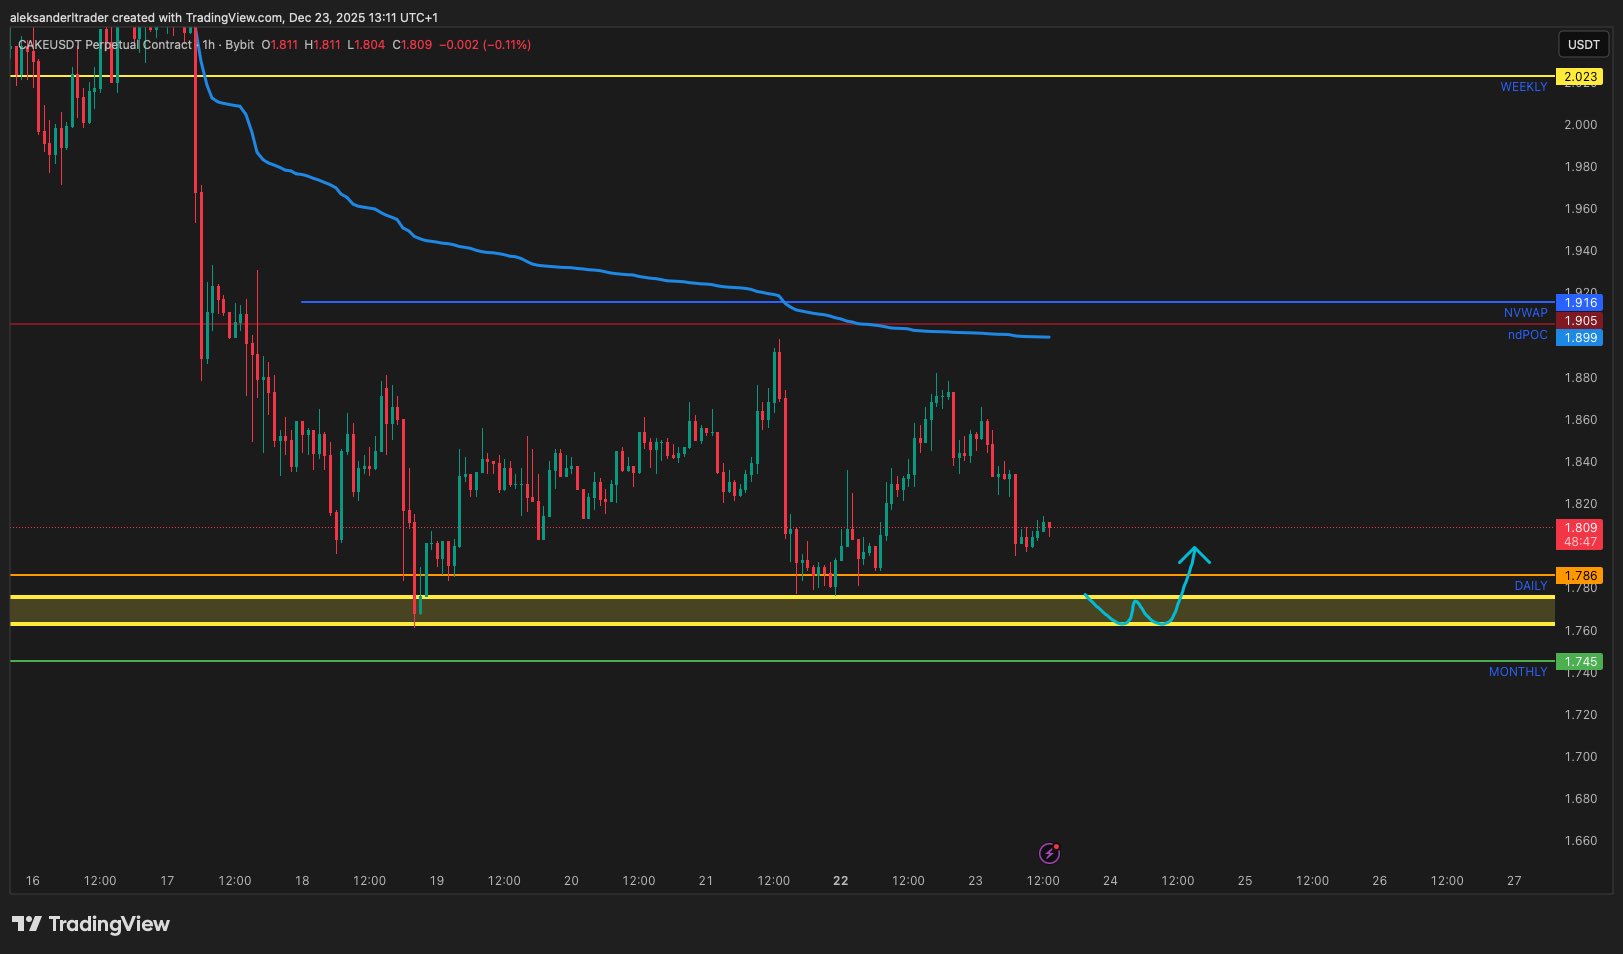The image size is (1623, 954).
Task: Click the yellow 2.023 weekly price label
Action: tap(1580, 77)
